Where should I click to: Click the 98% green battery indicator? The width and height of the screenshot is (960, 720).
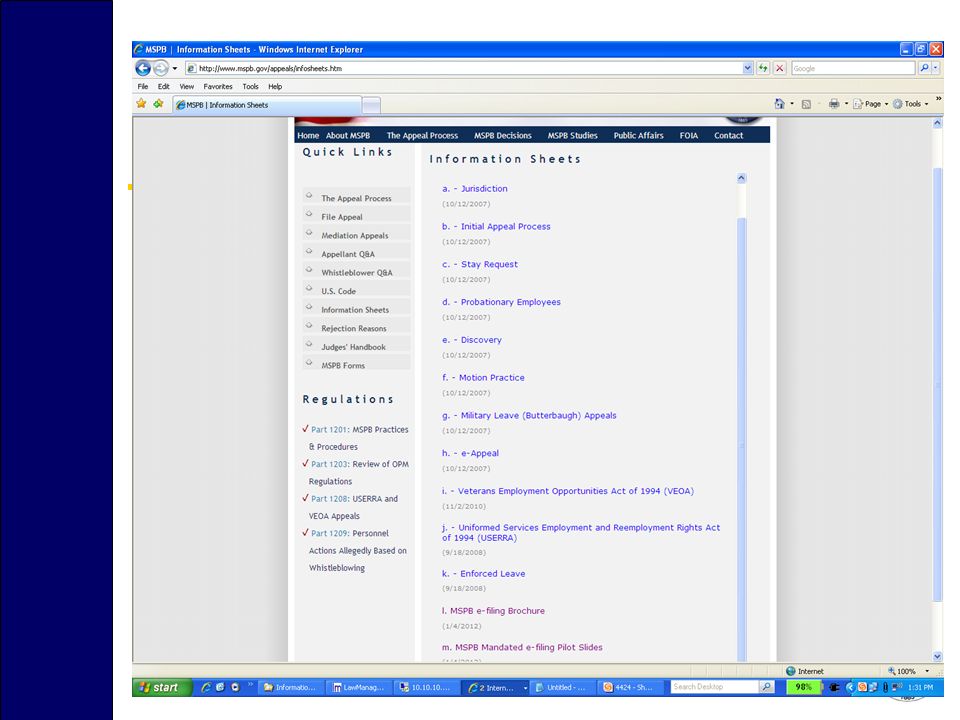(804, 688)
